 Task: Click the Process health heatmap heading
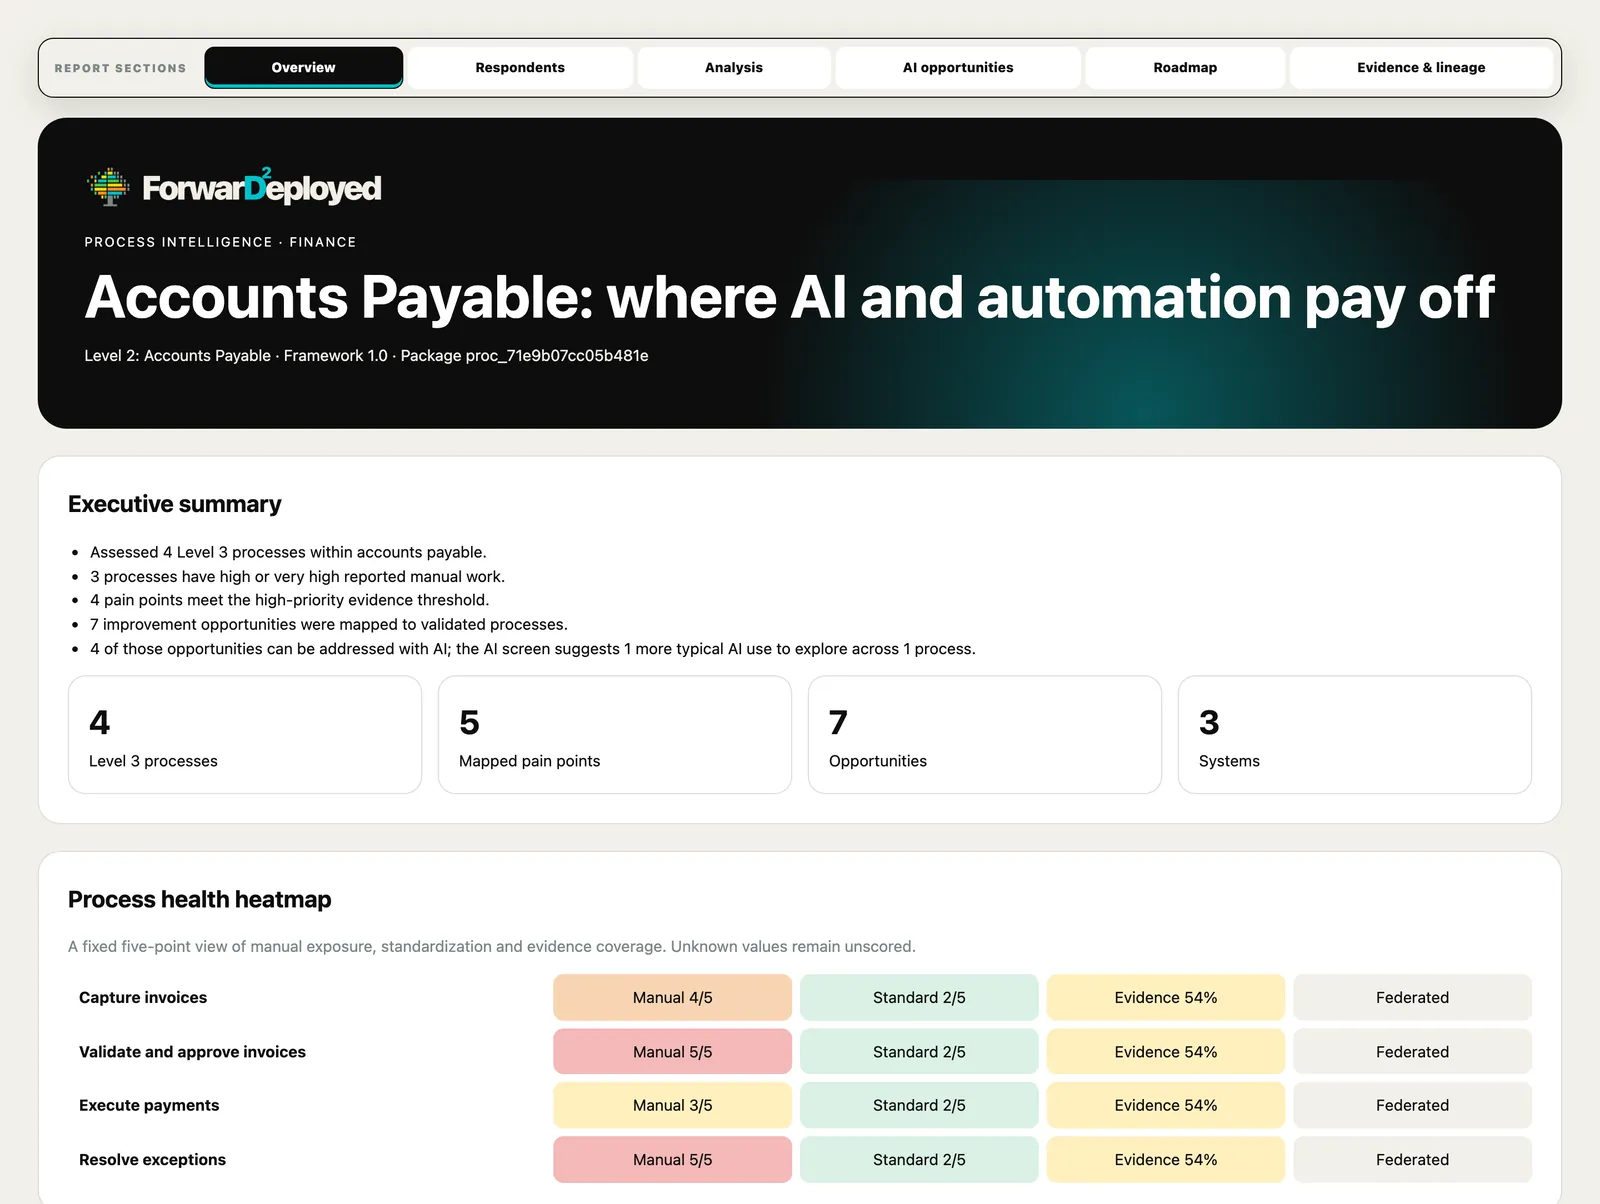click(x=199, y=899)
